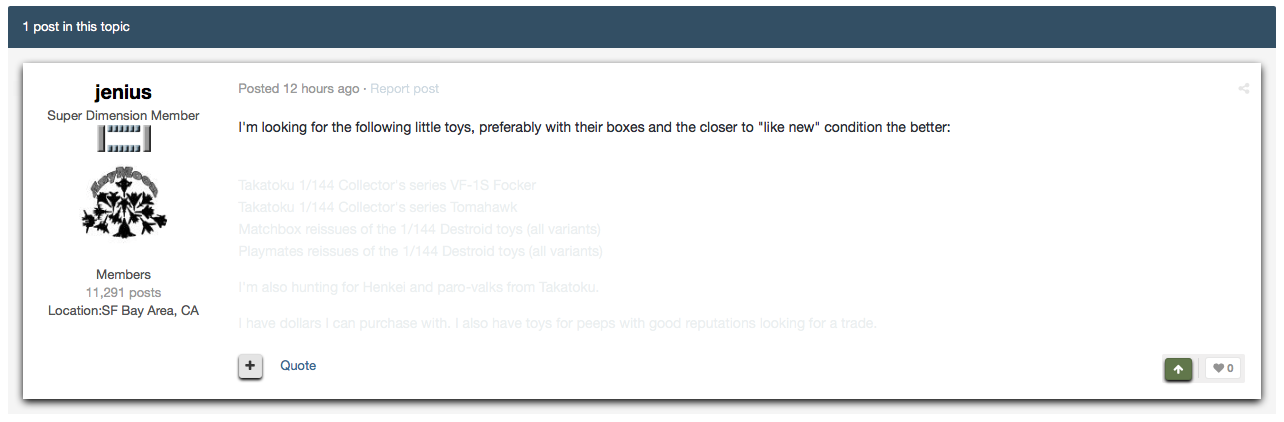The width and height of the screenshot is (1284, 422).
Task: Click the green upvote arrow button
Action: pos(1178,369)
